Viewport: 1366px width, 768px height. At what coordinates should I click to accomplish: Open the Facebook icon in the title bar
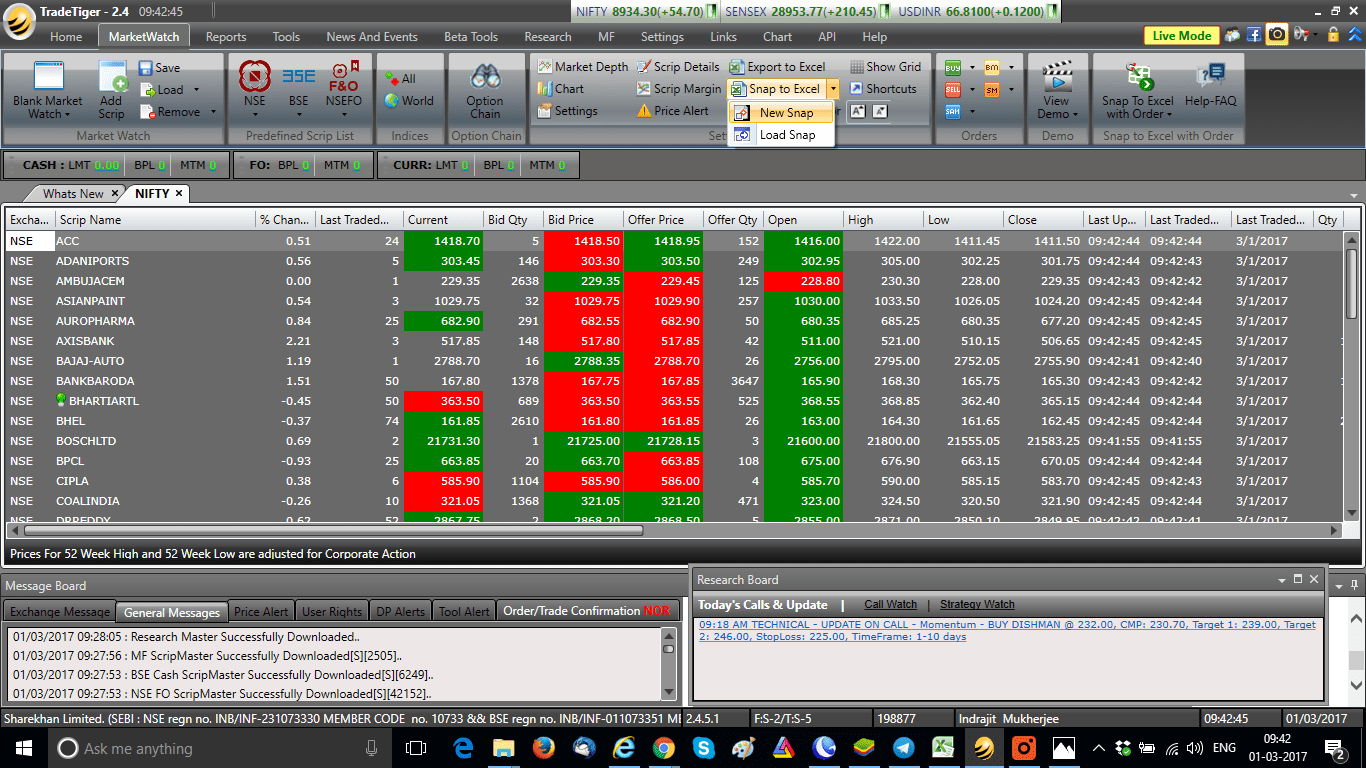coord(1253,34)
